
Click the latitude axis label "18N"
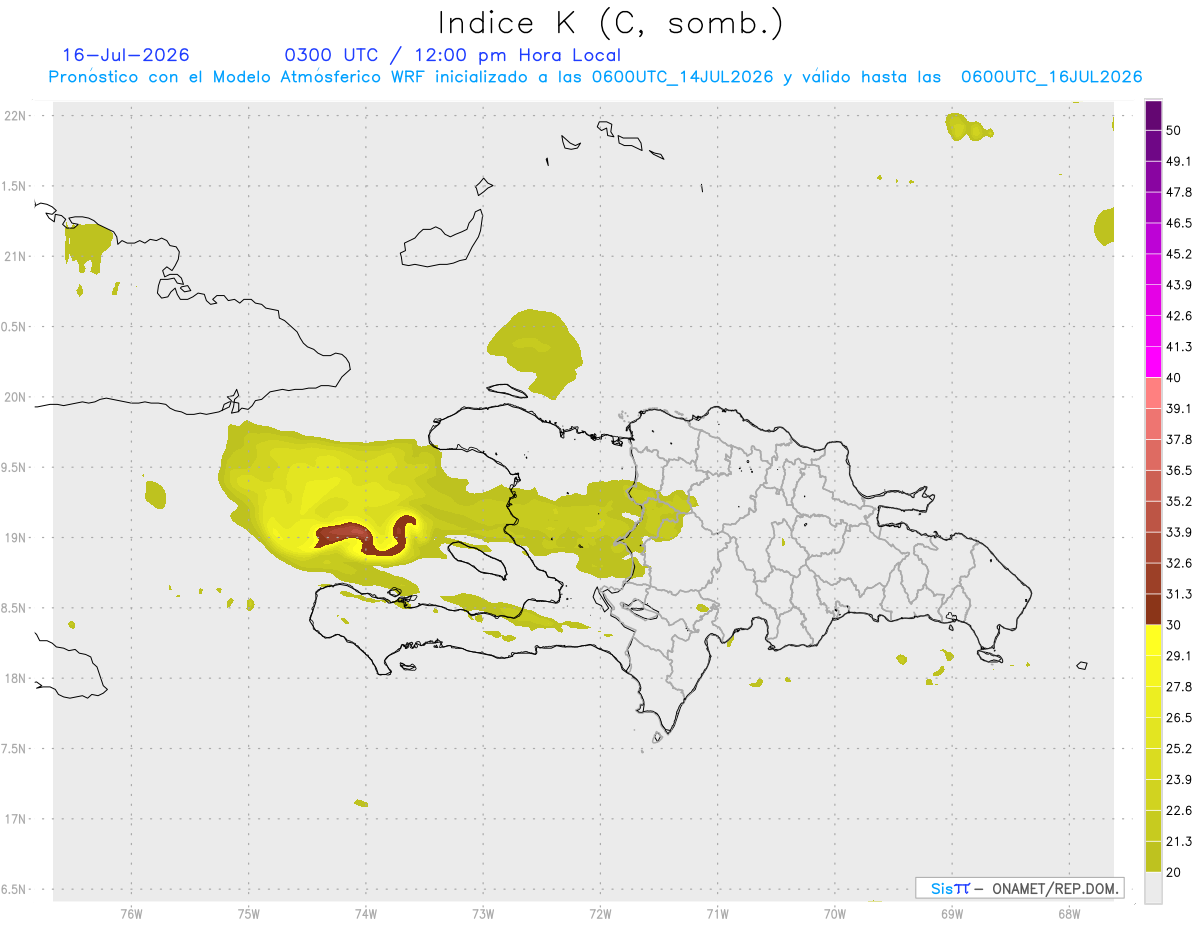[x=15, y=679]
